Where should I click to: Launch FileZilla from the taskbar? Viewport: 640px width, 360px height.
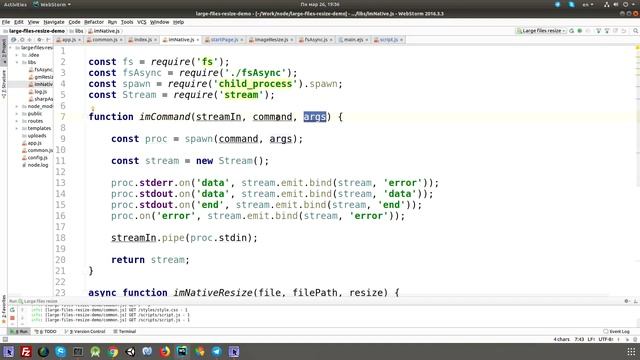tap(26, 351)
